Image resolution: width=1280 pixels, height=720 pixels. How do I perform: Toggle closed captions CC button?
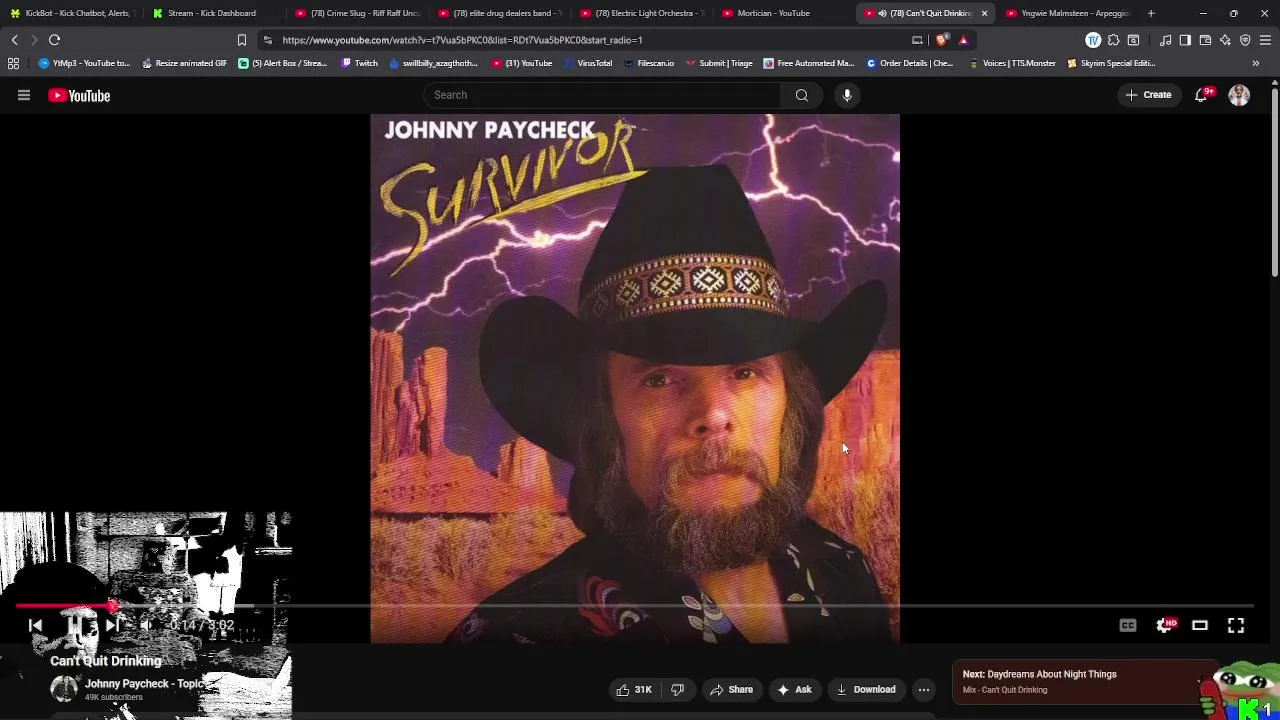pyautogui.click(x=1128, y=625)
